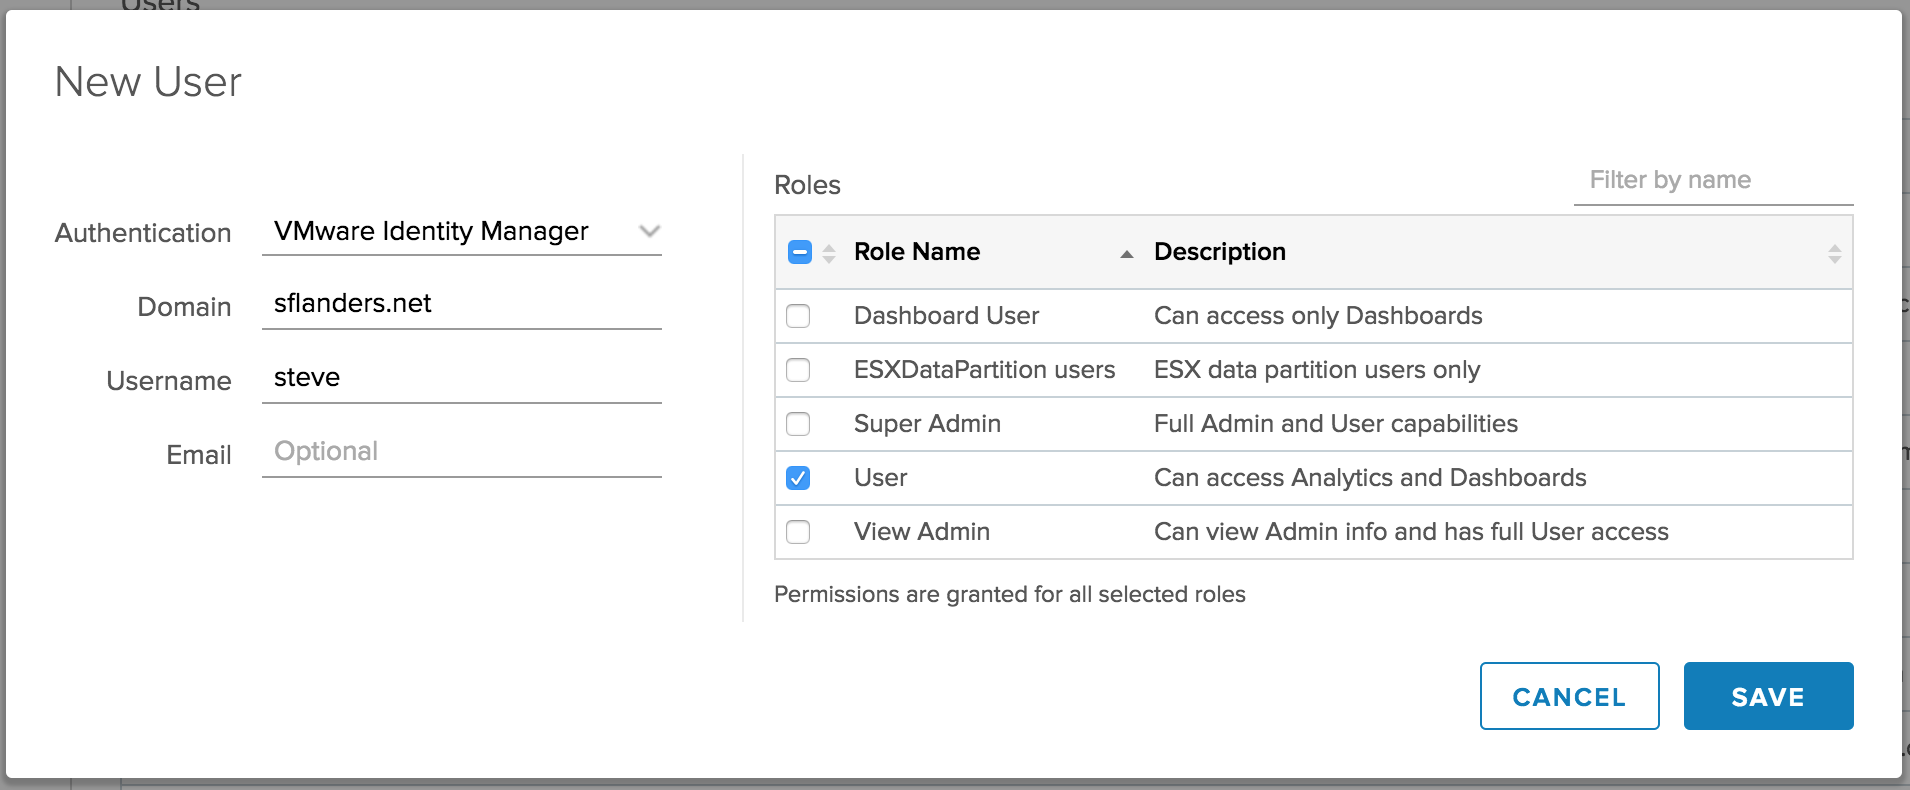Click sort arrows beside header checkbox
This screenshot has width=1910, height=790.
(x=829, y=254)
